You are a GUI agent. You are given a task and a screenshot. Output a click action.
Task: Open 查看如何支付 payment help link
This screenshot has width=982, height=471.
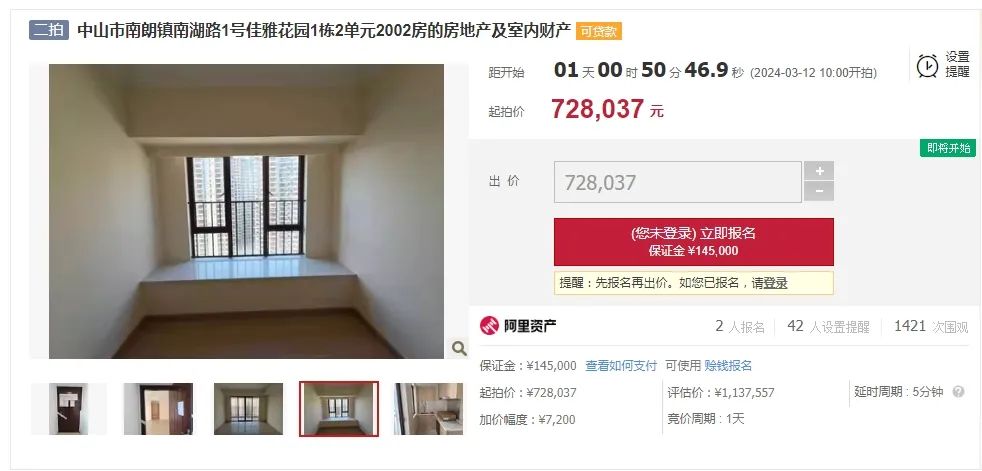(621, 366)
